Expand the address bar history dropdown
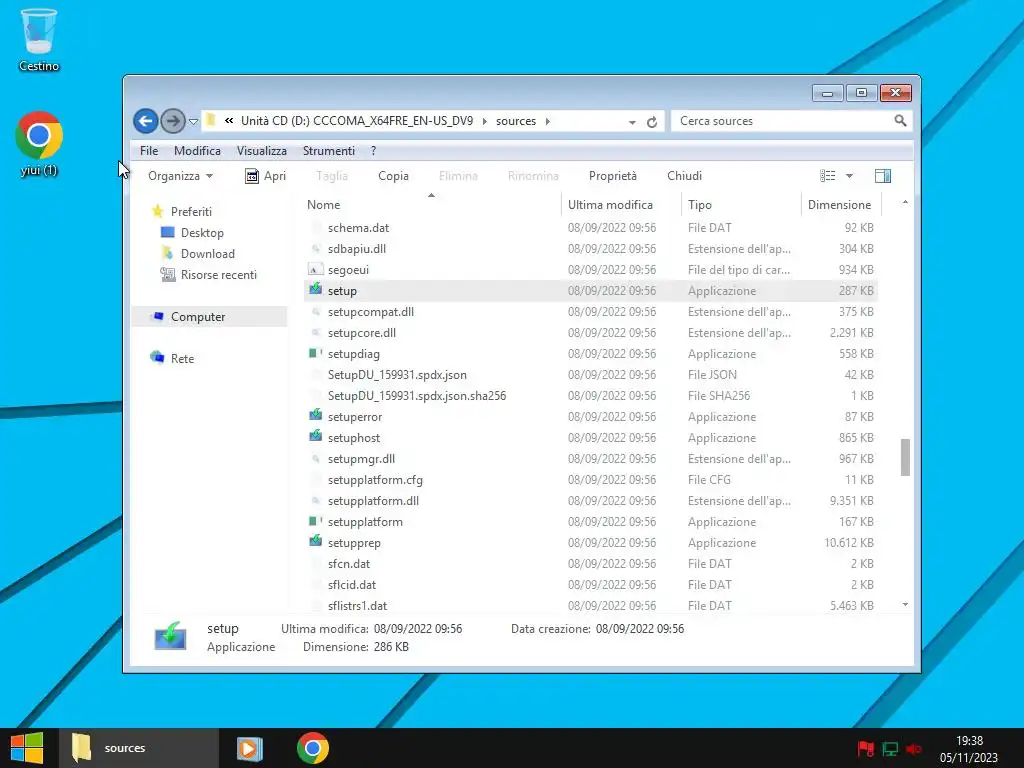 pyautogui.click(x=632, y=122)
